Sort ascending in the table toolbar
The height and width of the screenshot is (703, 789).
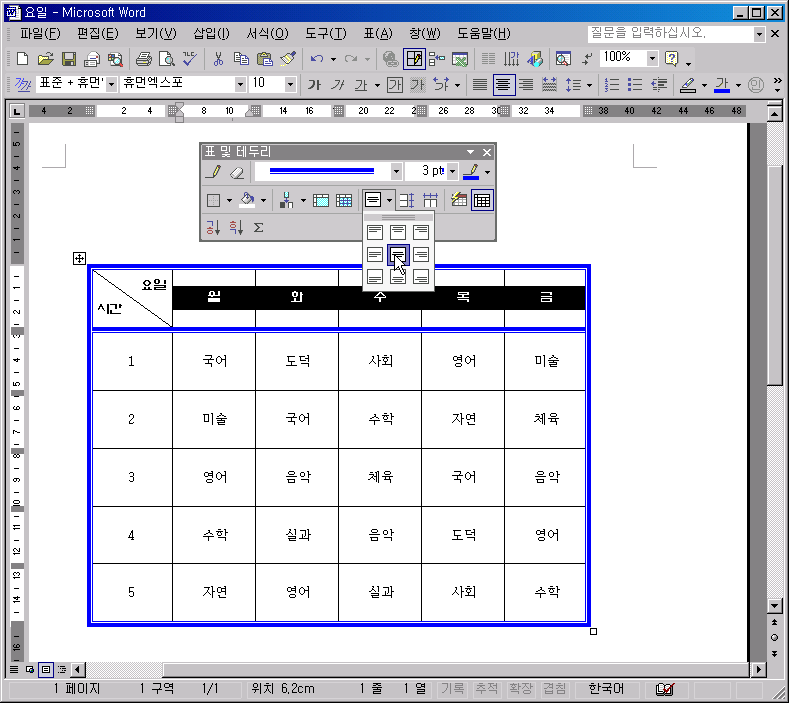[x=213, y=227]
